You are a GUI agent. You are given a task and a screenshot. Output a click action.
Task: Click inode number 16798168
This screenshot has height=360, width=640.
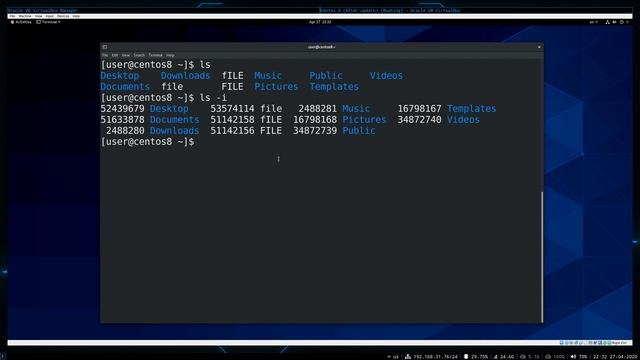pyautogui.click(x=315, y=120)
